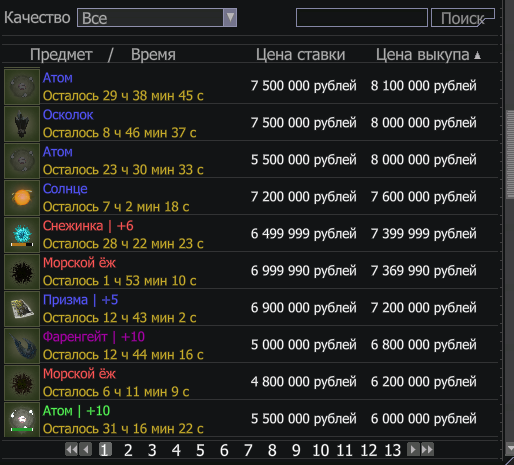
Task: Select the Атом +10 item icon
Action: pos(22,420)
